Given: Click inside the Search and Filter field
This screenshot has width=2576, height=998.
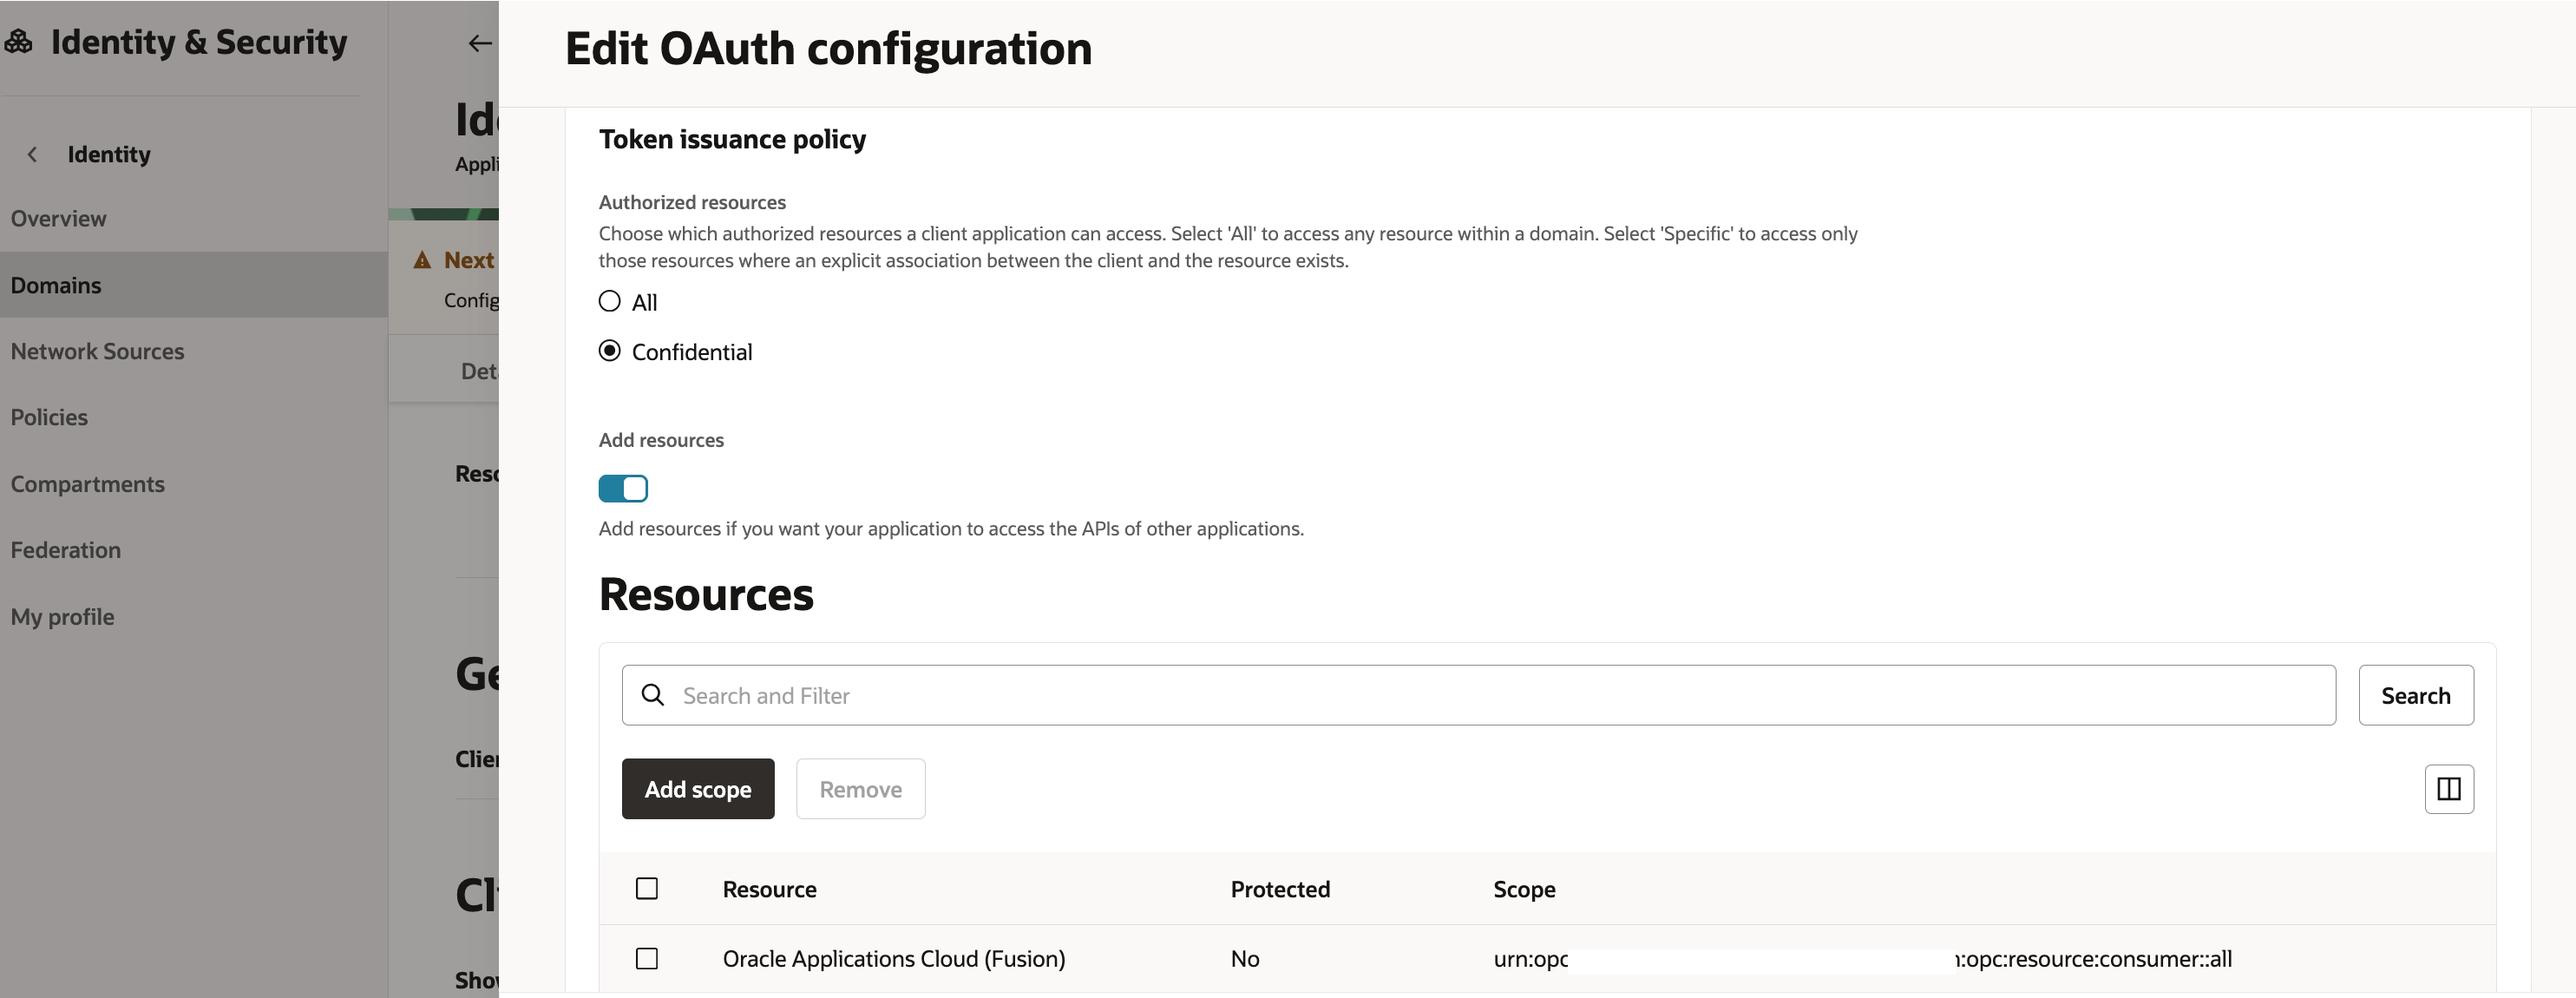Looking at the screenshot, I should (x=1200, y=694).
